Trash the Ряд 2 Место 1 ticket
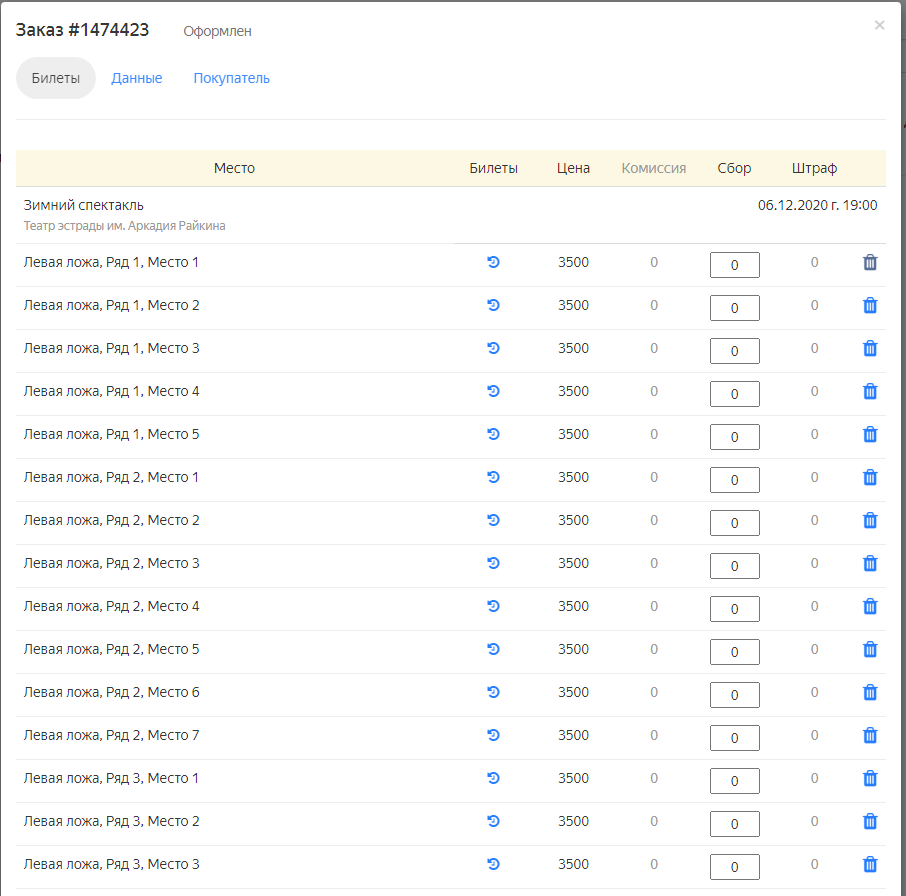The height and width of the screenshot is (896, 906). pyautogui.click(x=870, y=477)
